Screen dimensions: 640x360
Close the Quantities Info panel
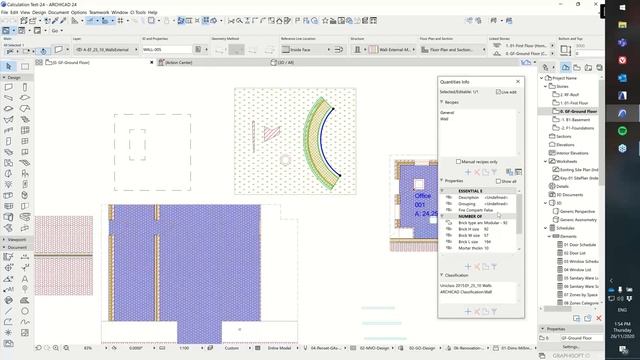tap(518, 82)
